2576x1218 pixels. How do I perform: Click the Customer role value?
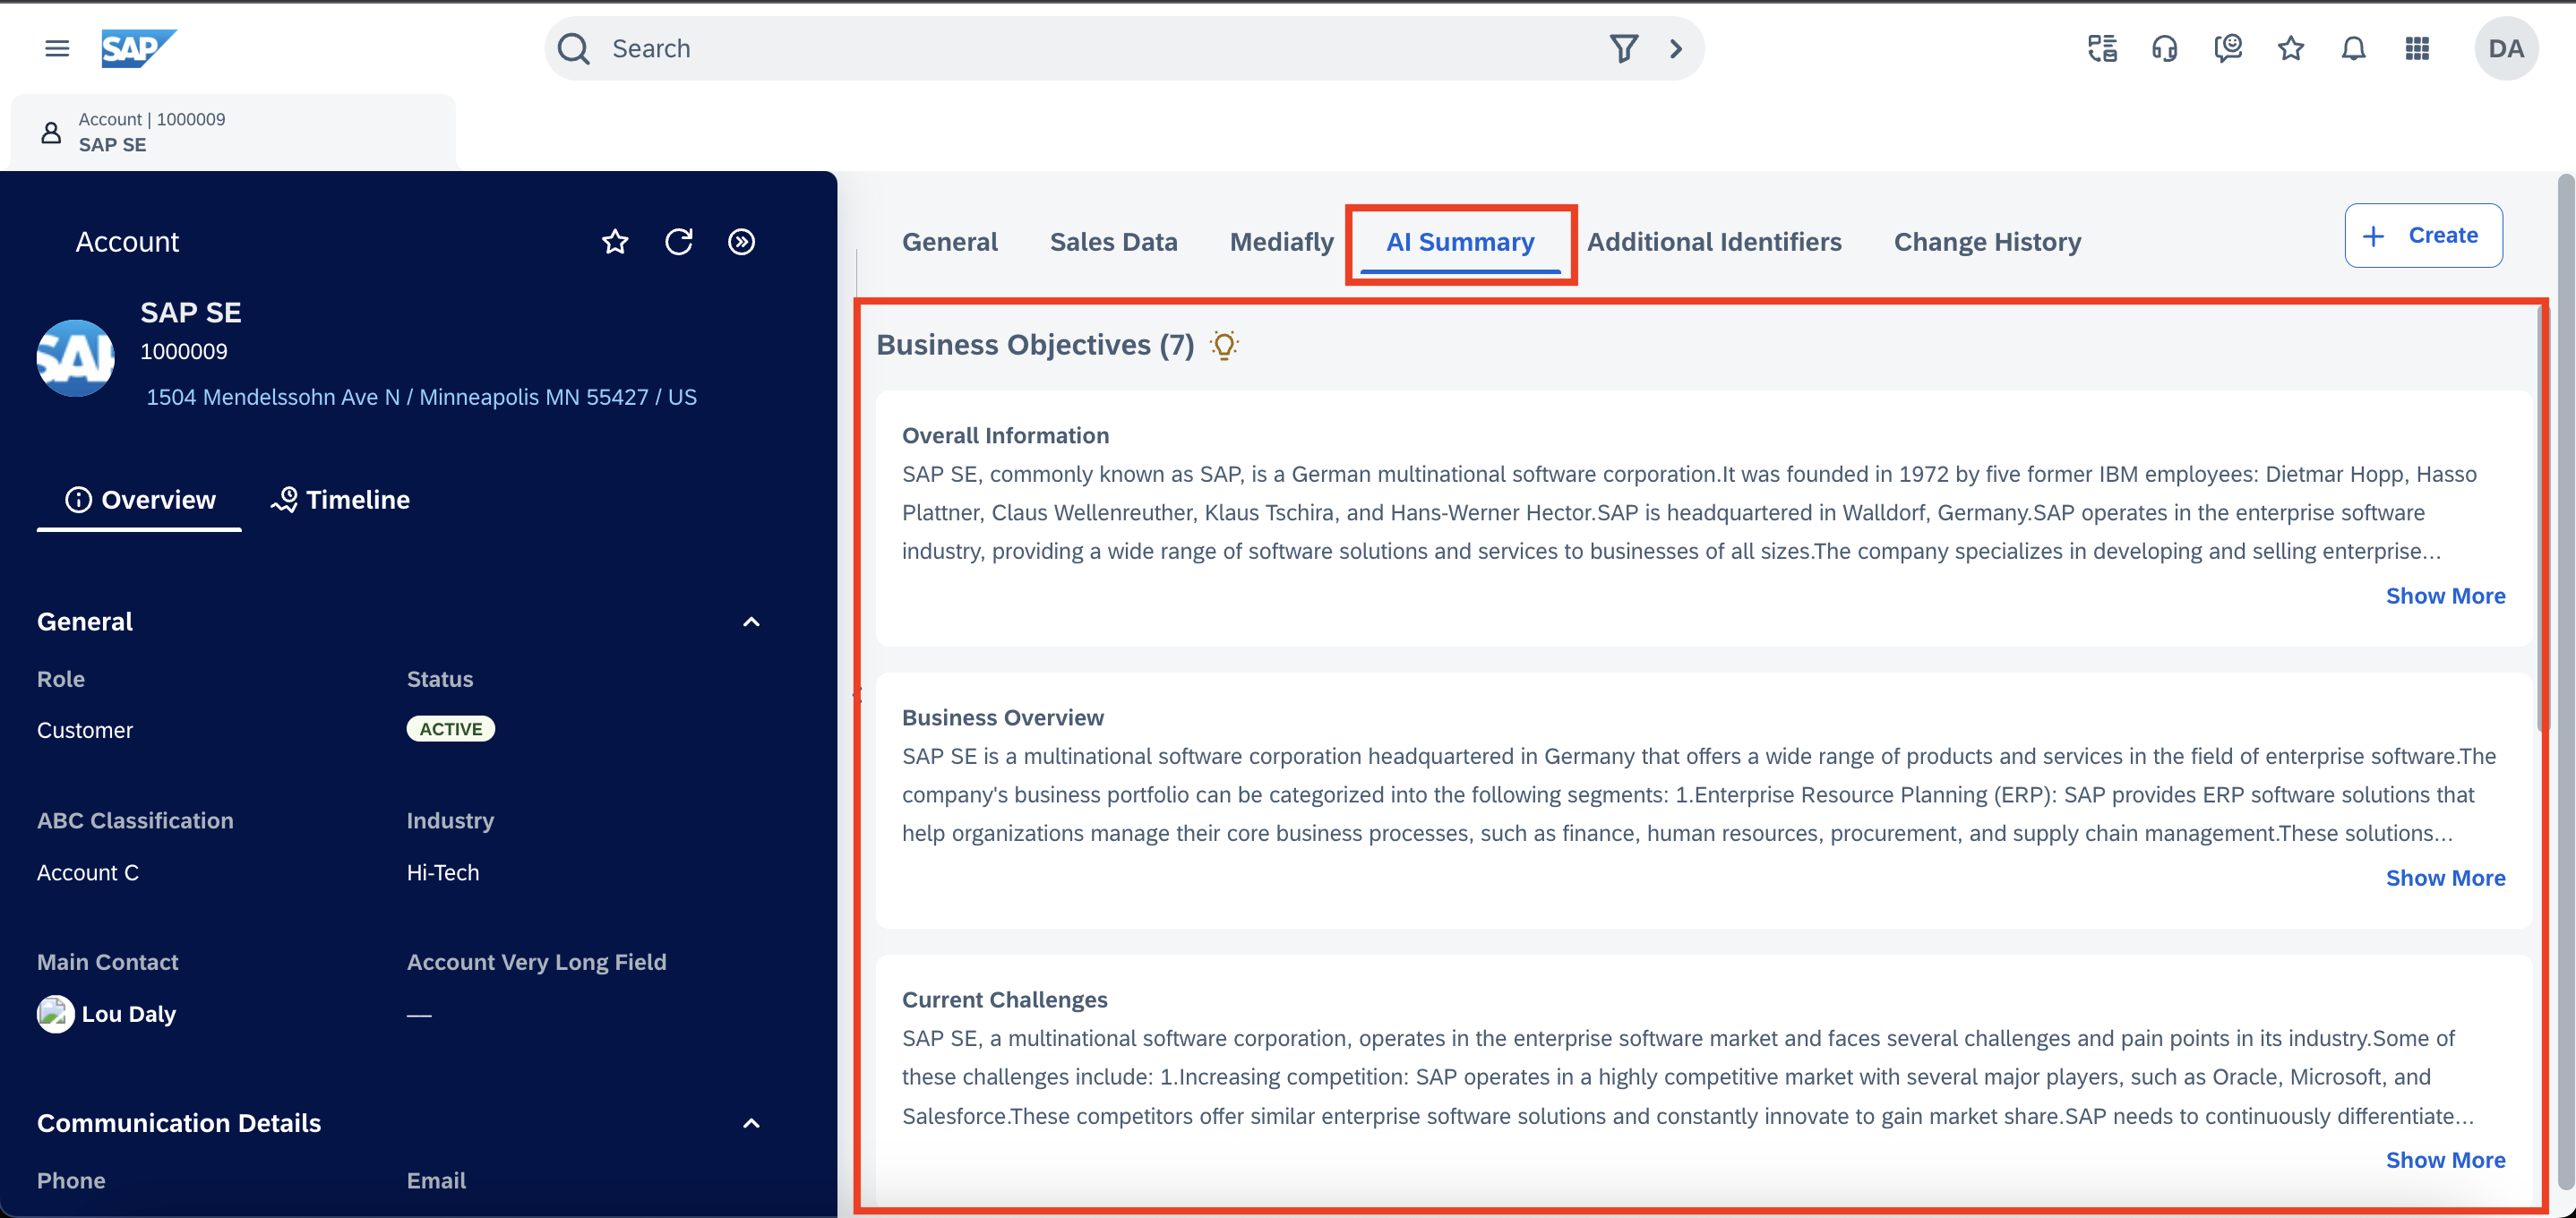(85, 730)
